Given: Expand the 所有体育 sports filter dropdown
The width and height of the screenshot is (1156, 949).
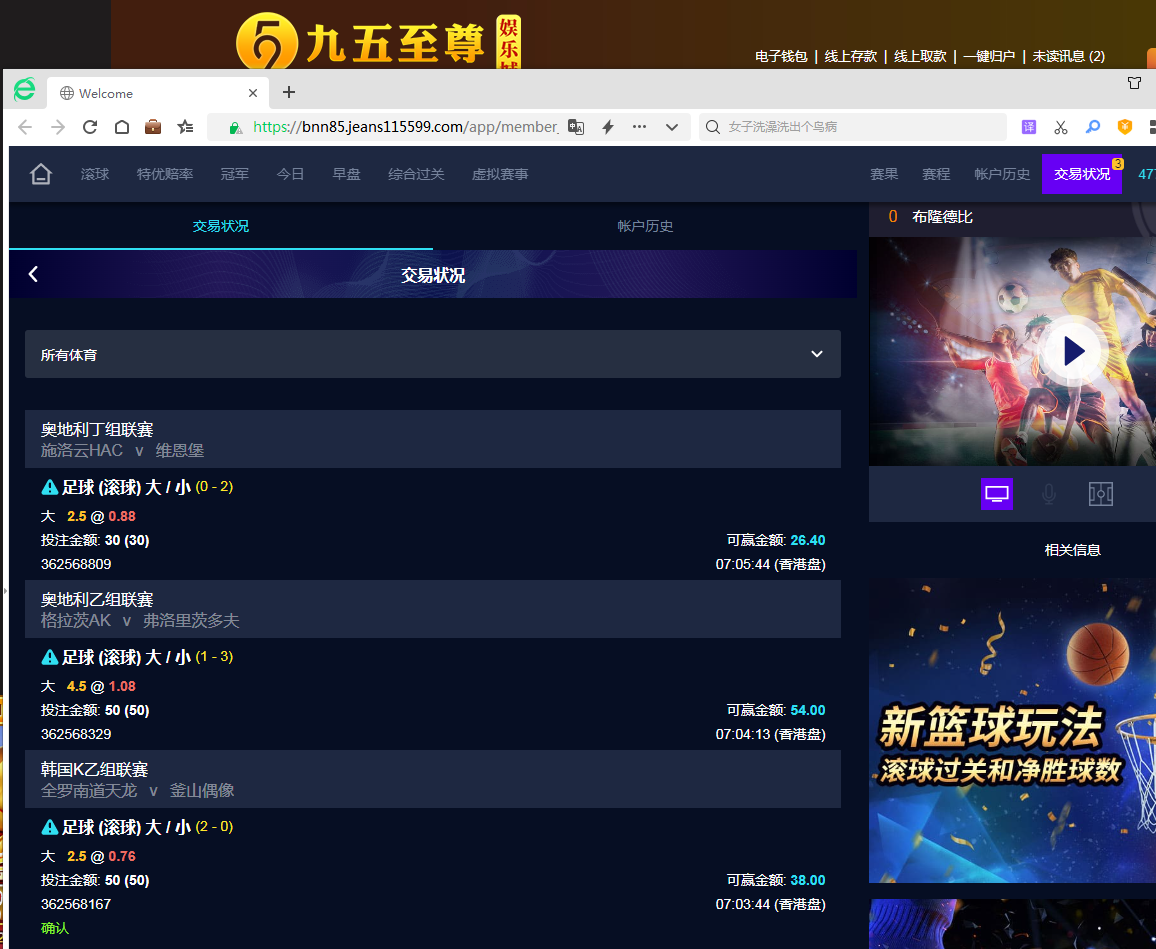Looking at the screenshot, I should point(816,354).
